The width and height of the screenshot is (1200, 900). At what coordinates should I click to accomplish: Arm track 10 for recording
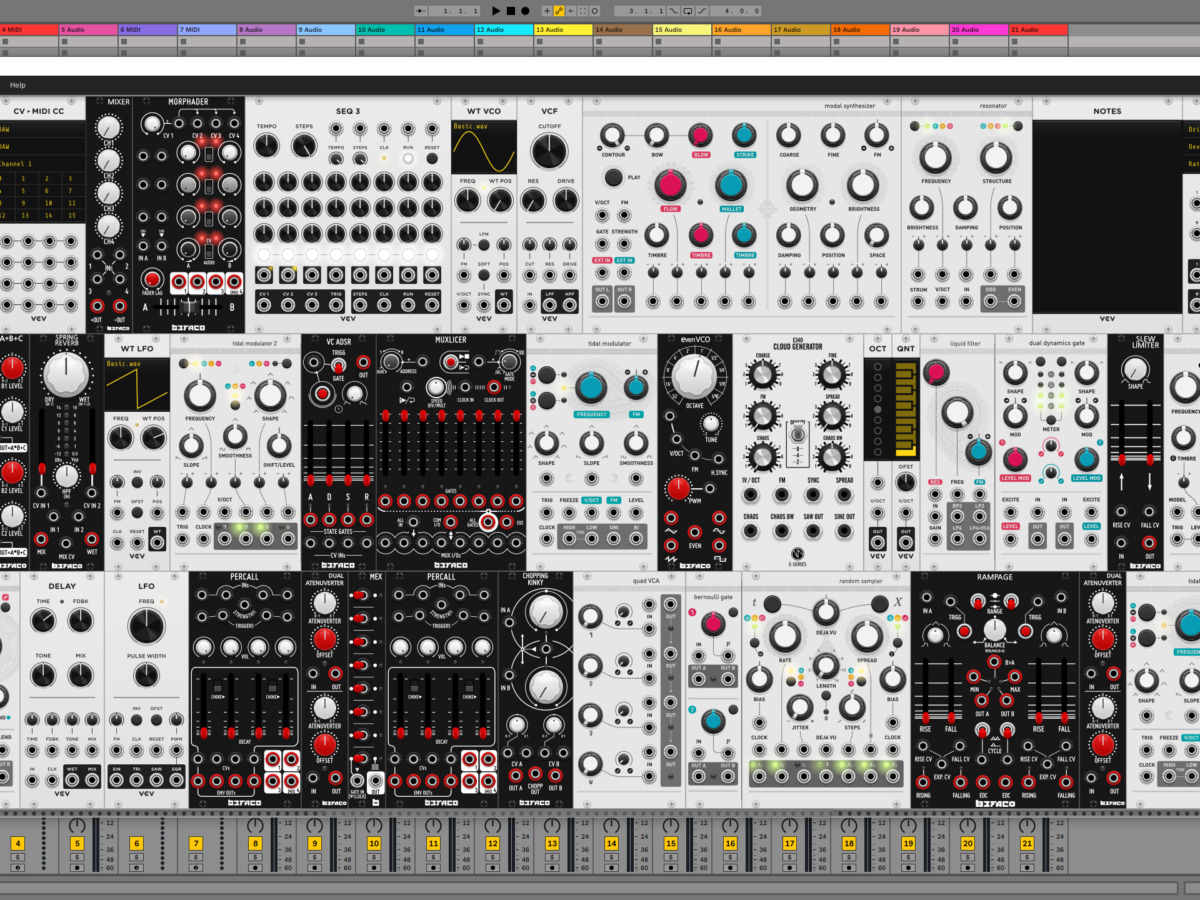tap(373, 868)
